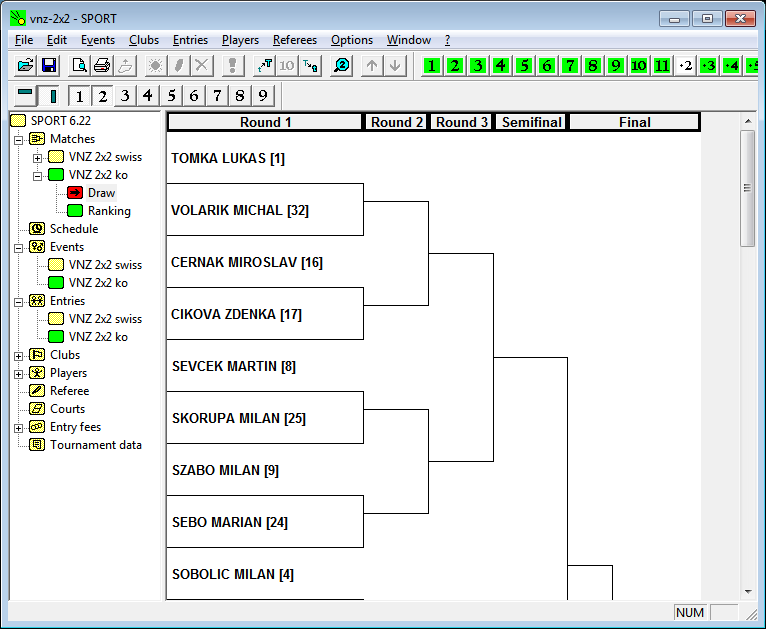Toggle the vertical layout button
This screenshot has width=766, height=629.
pos(50,95)
